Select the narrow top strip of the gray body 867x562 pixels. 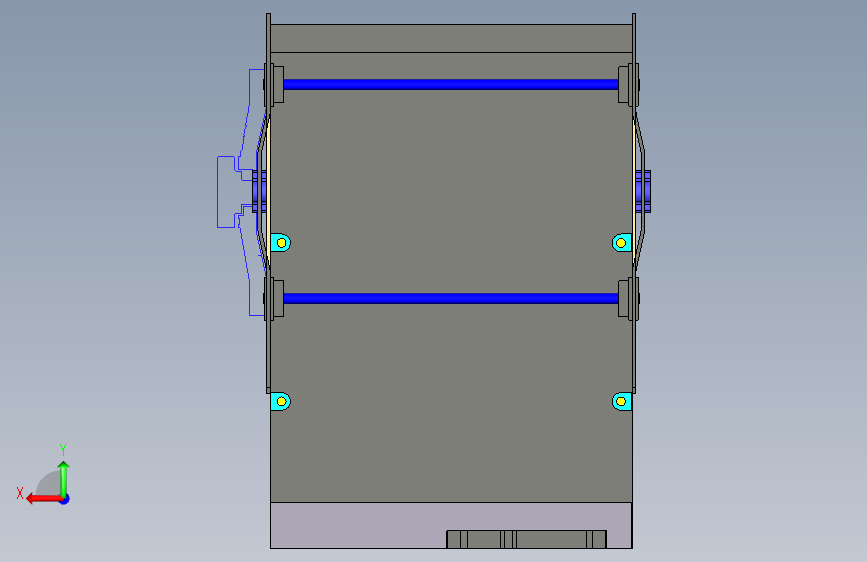[x=451, y=38]
